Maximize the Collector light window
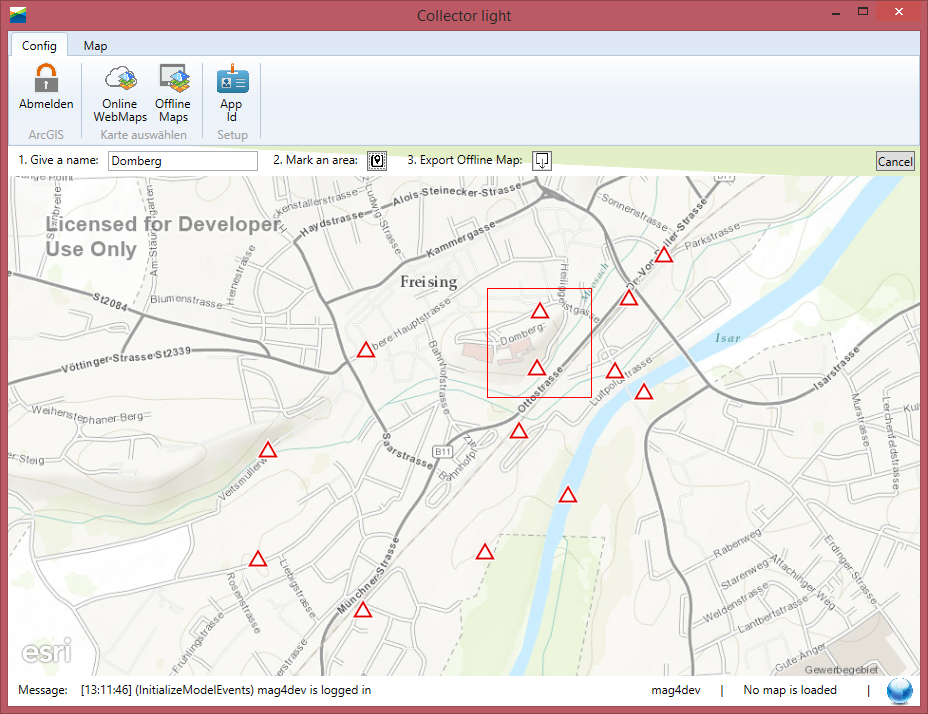928x714 pixels. click(863, 12)
